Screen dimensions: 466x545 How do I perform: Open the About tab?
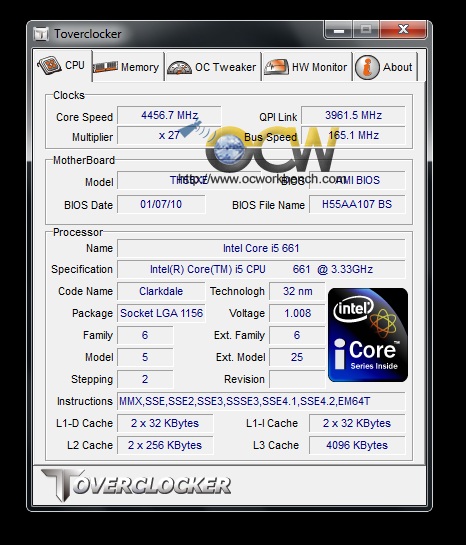click(x=385, y=67)
